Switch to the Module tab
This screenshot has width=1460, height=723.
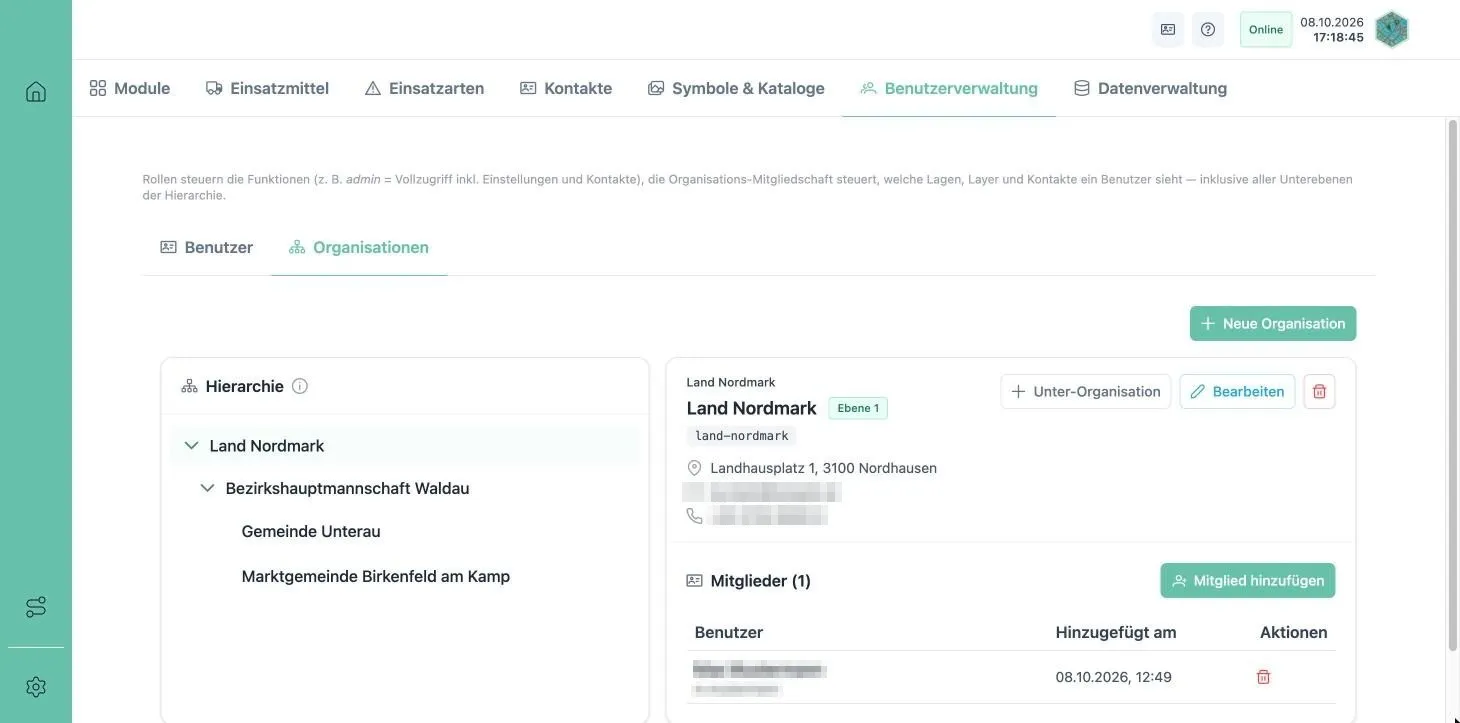pos(130,88)
